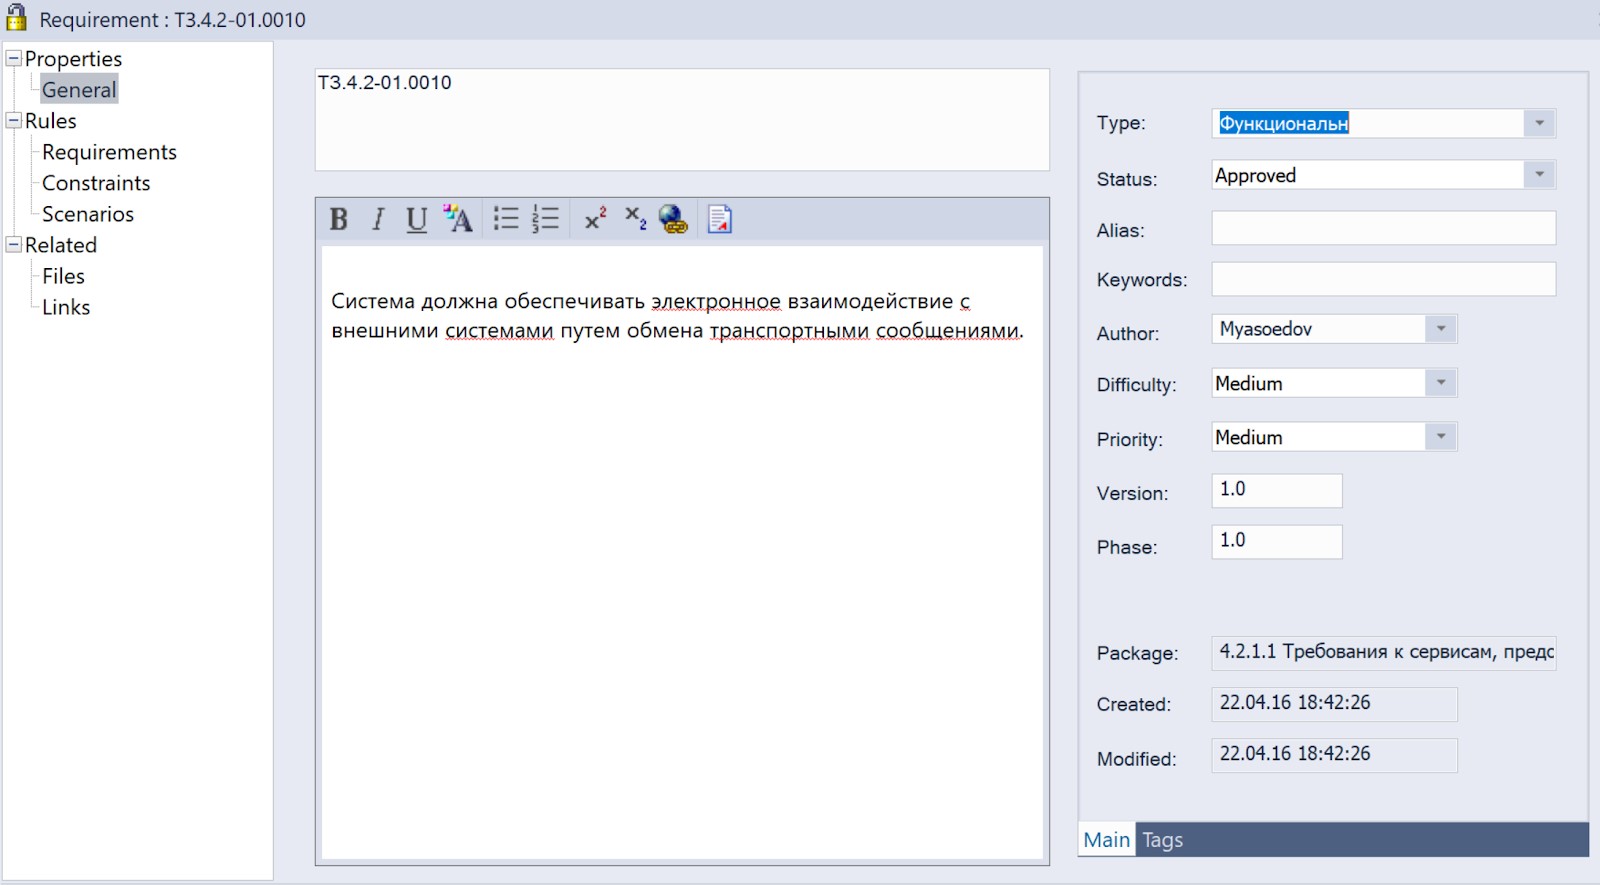Screen dimensions: 1600x885
Task: Click the Phase field showing 1.0
Action: click(x=1276, y=541)
